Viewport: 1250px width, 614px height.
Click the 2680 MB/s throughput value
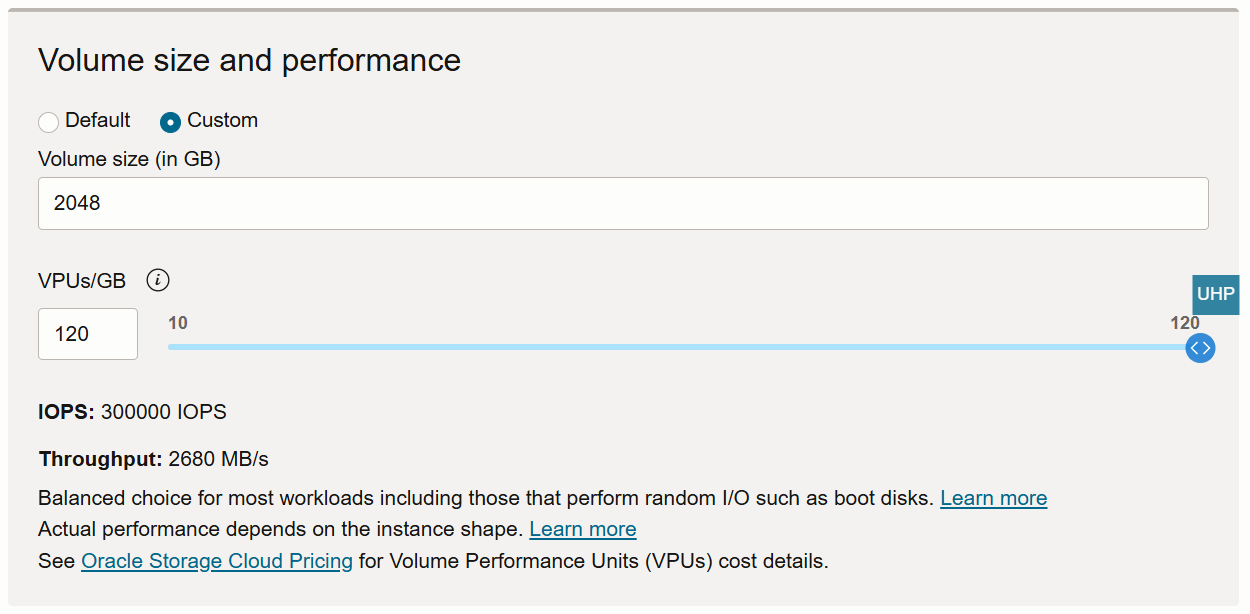218,460
